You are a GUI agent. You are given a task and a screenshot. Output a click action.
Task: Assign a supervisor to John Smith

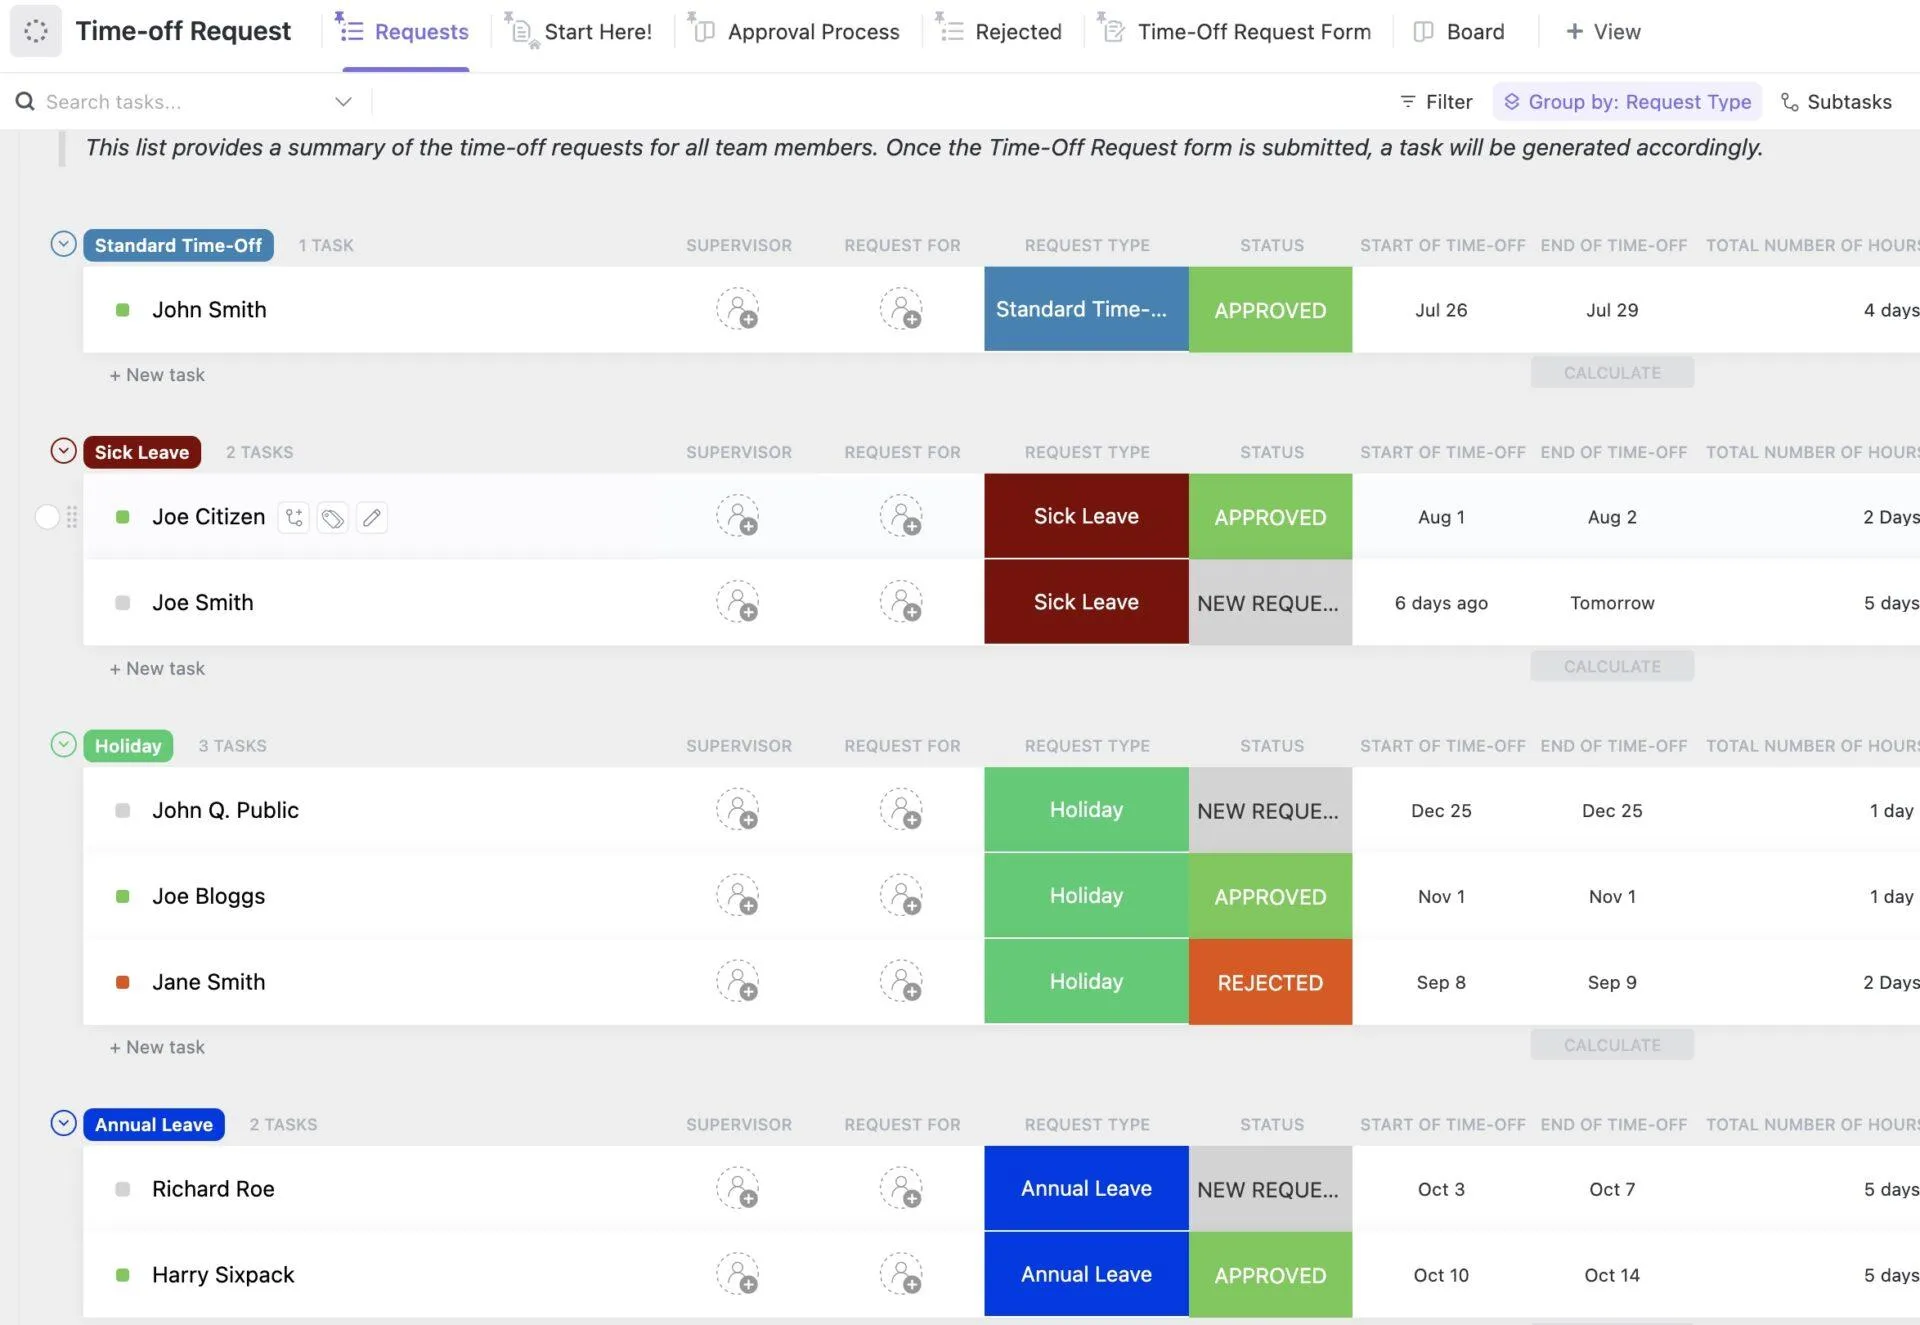click(x=738, y=310)
